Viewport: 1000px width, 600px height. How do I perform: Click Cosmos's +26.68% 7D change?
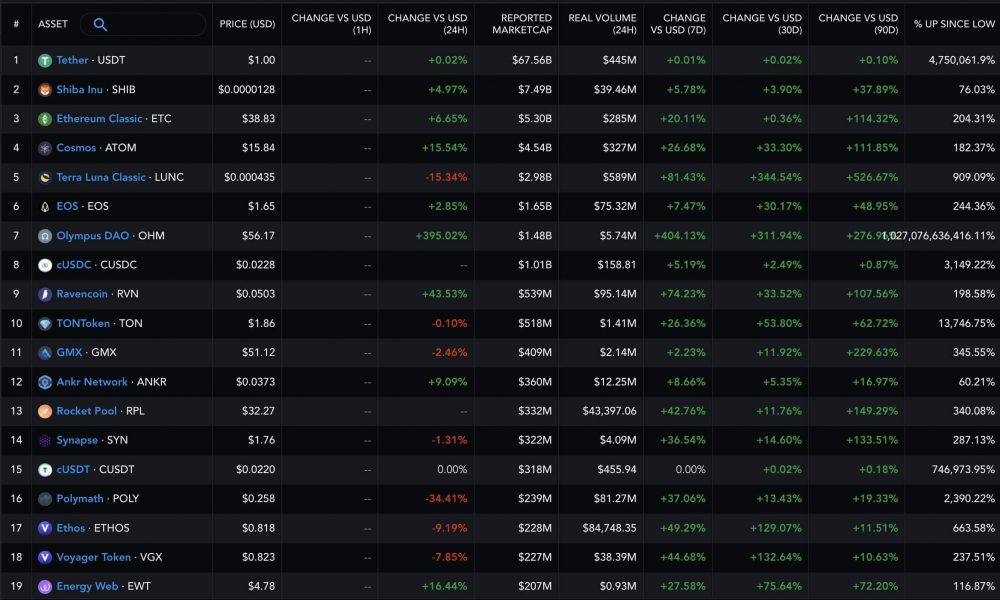coord(683,148)
